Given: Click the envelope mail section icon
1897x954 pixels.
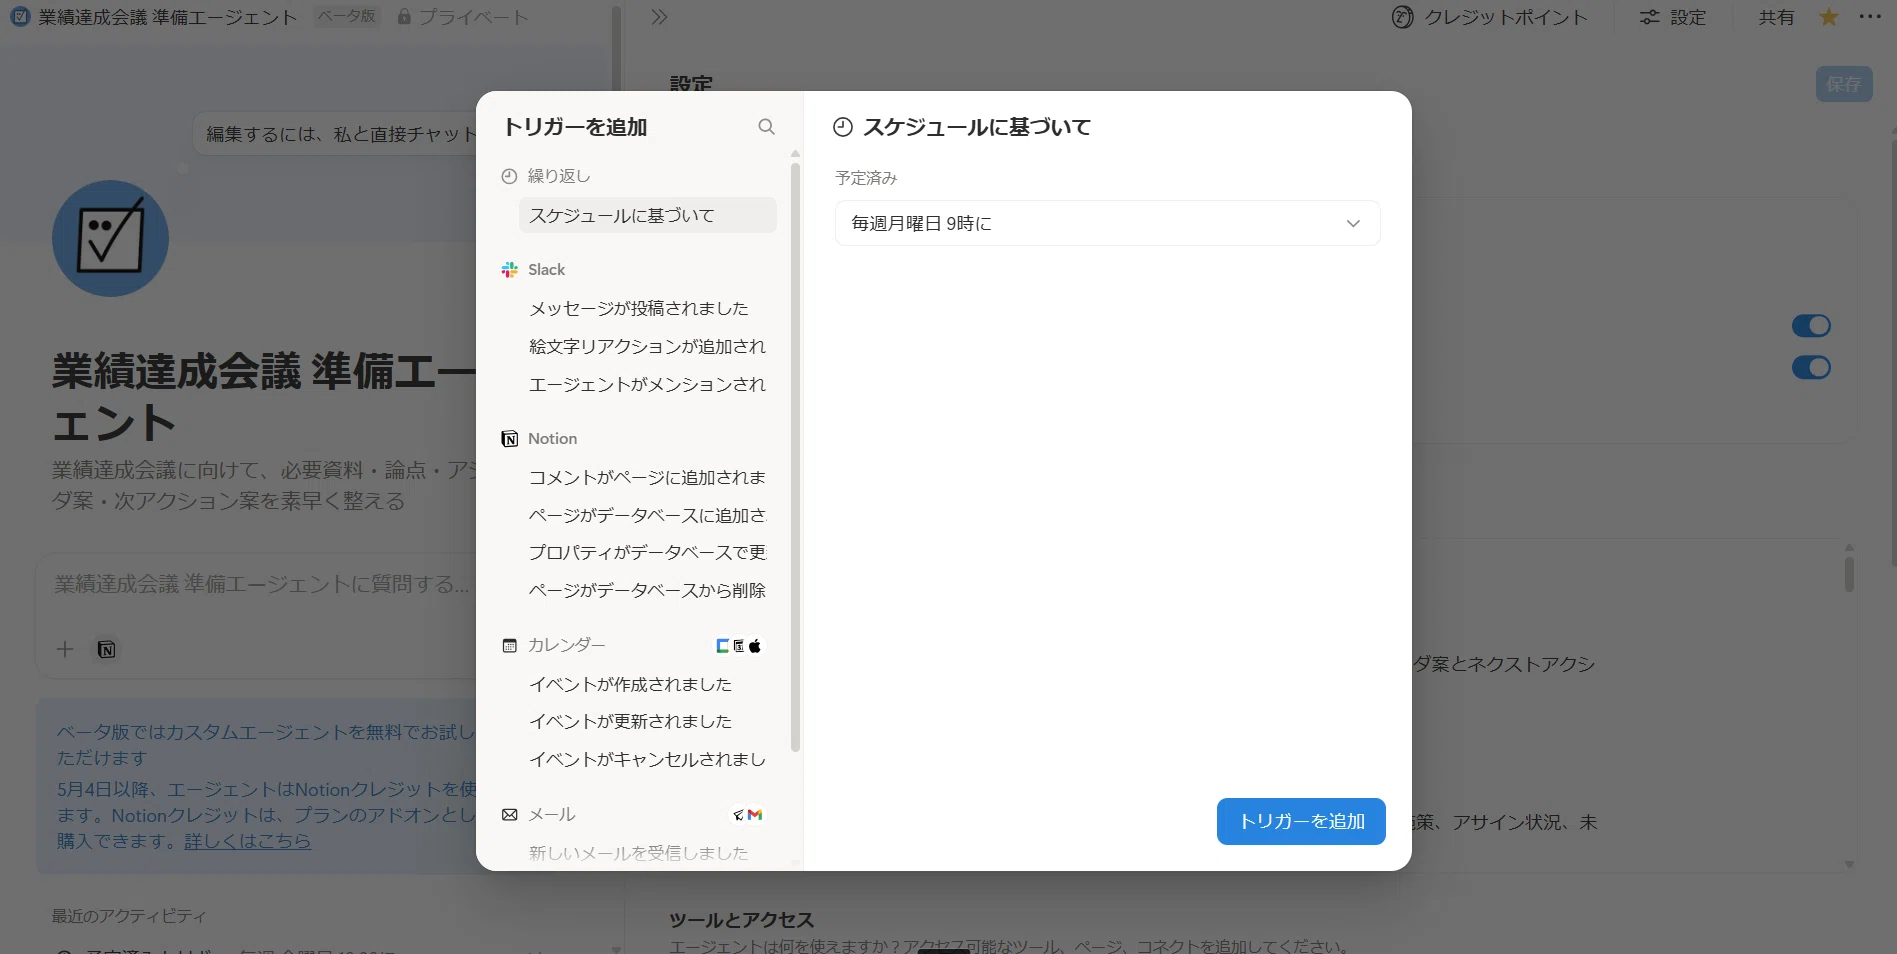Looking at the screenshot, I should [510, 815].
